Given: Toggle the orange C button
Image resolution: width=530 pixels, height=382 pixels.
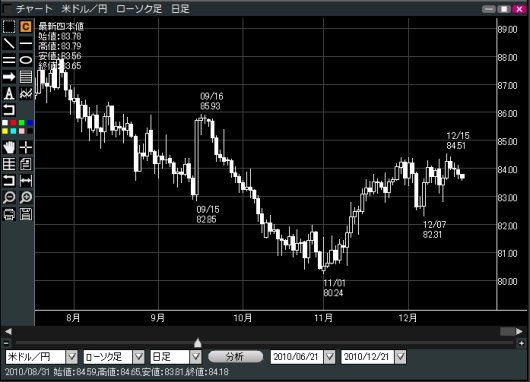Looking at the screenshot, I should click(x=26, y=26).
